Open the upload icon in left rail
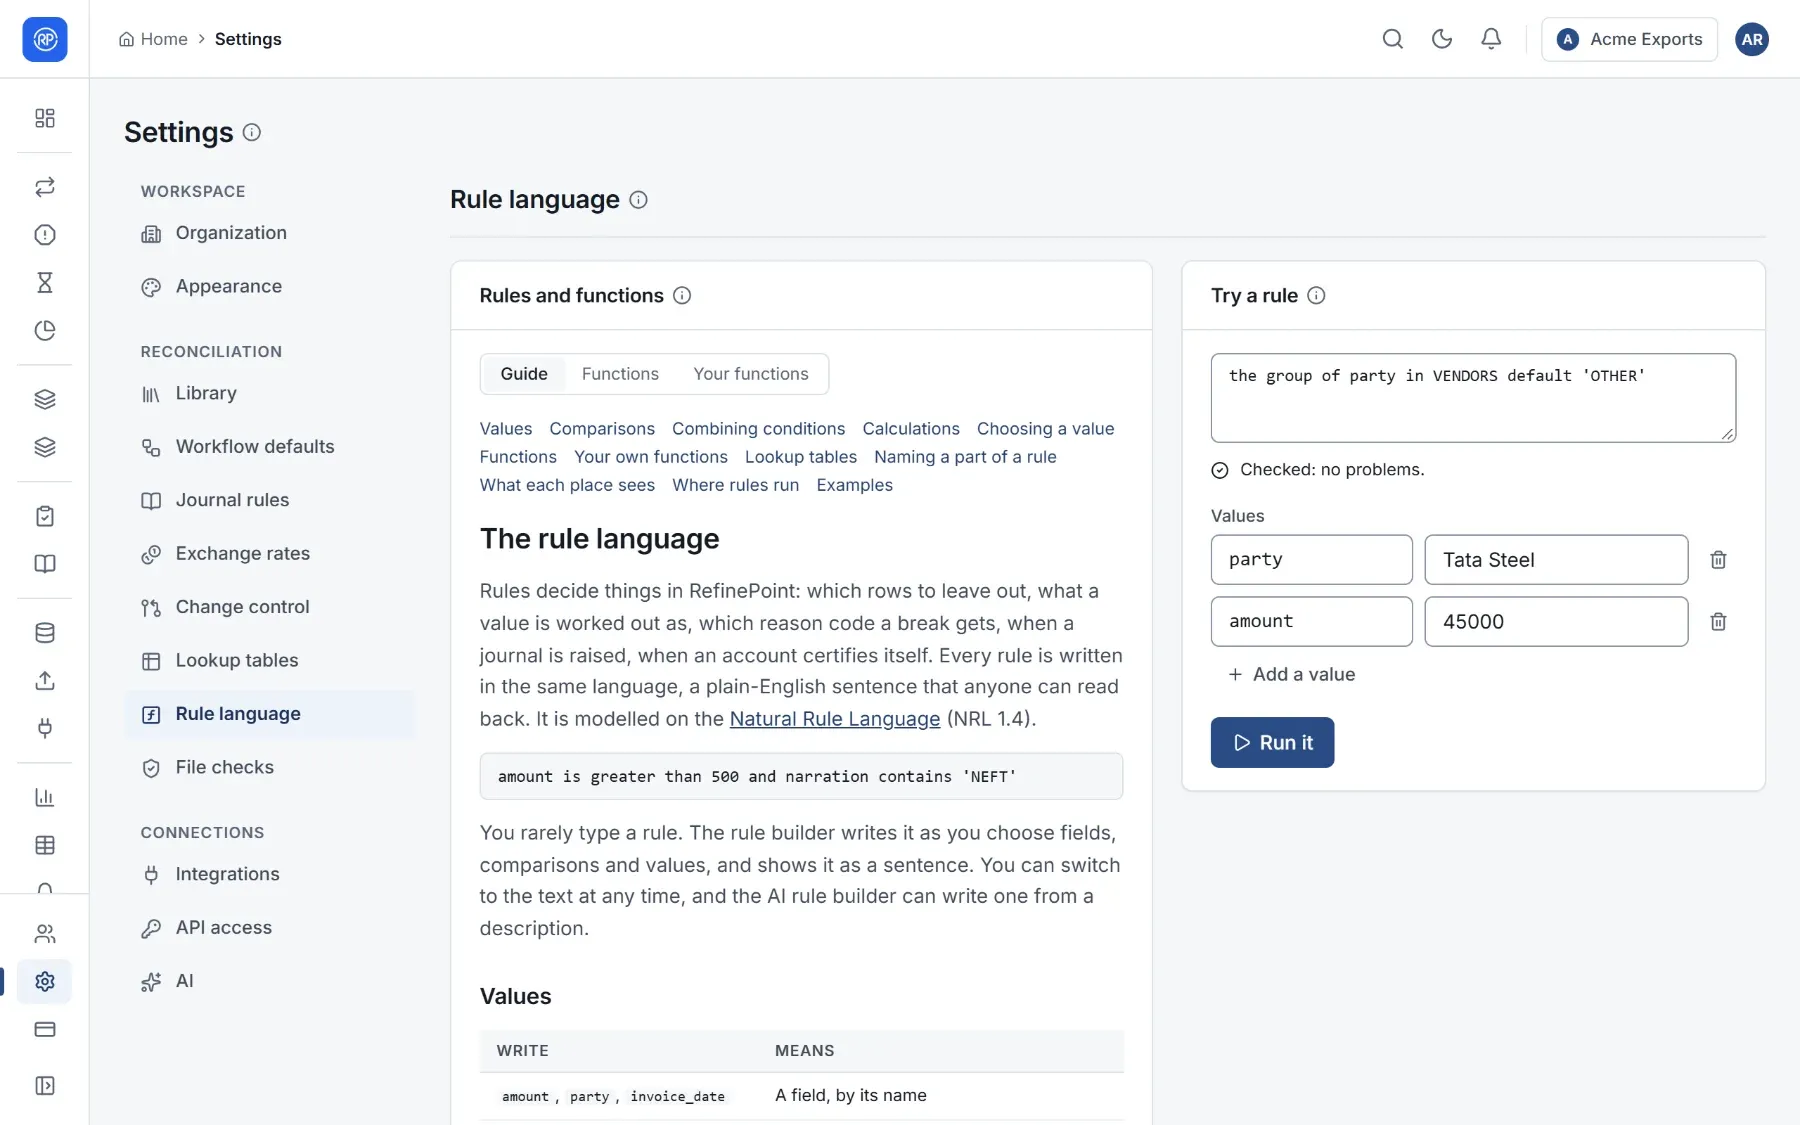 coord(45,681)
